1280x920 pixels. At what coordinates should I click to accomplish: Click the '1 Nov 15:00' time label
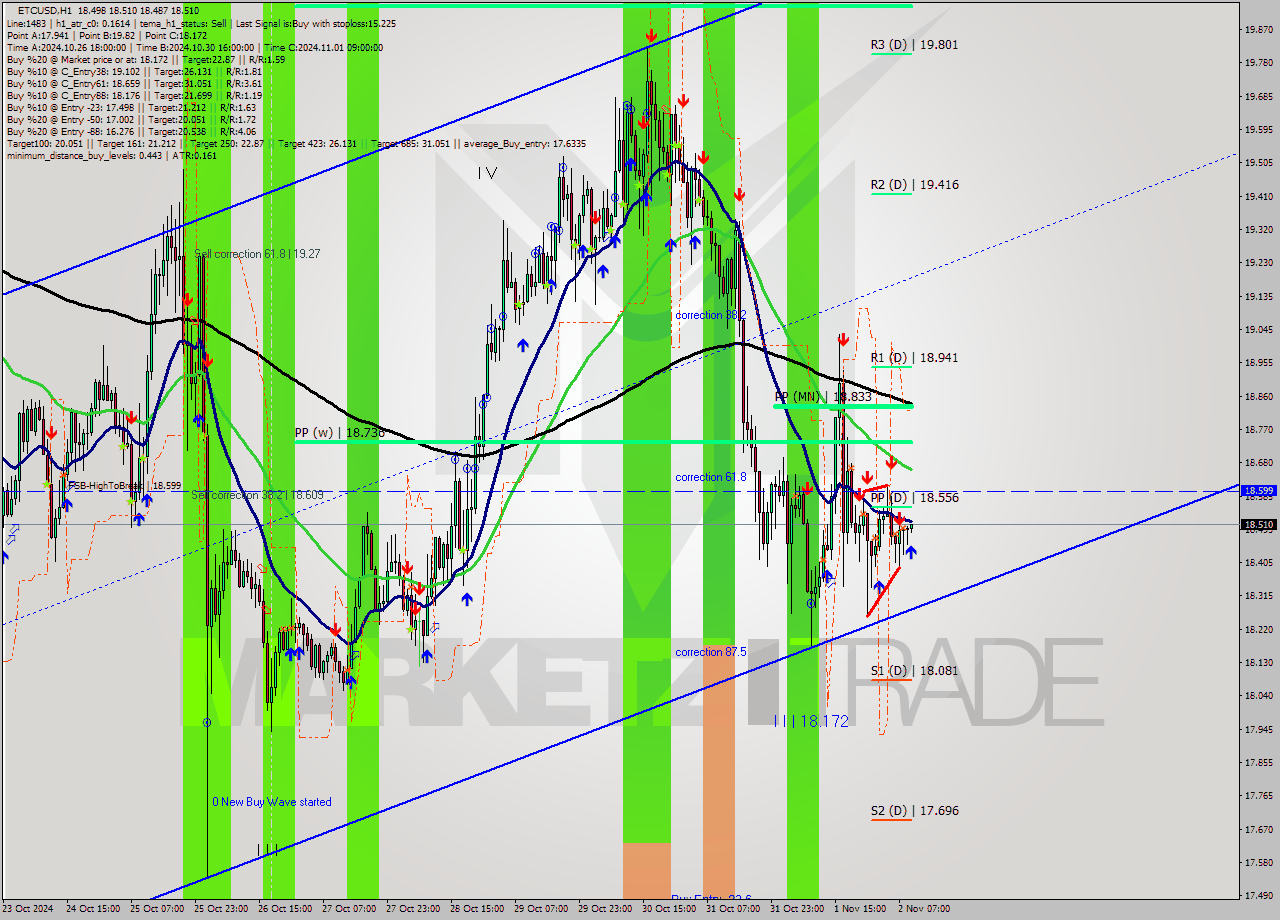point(860,909)
